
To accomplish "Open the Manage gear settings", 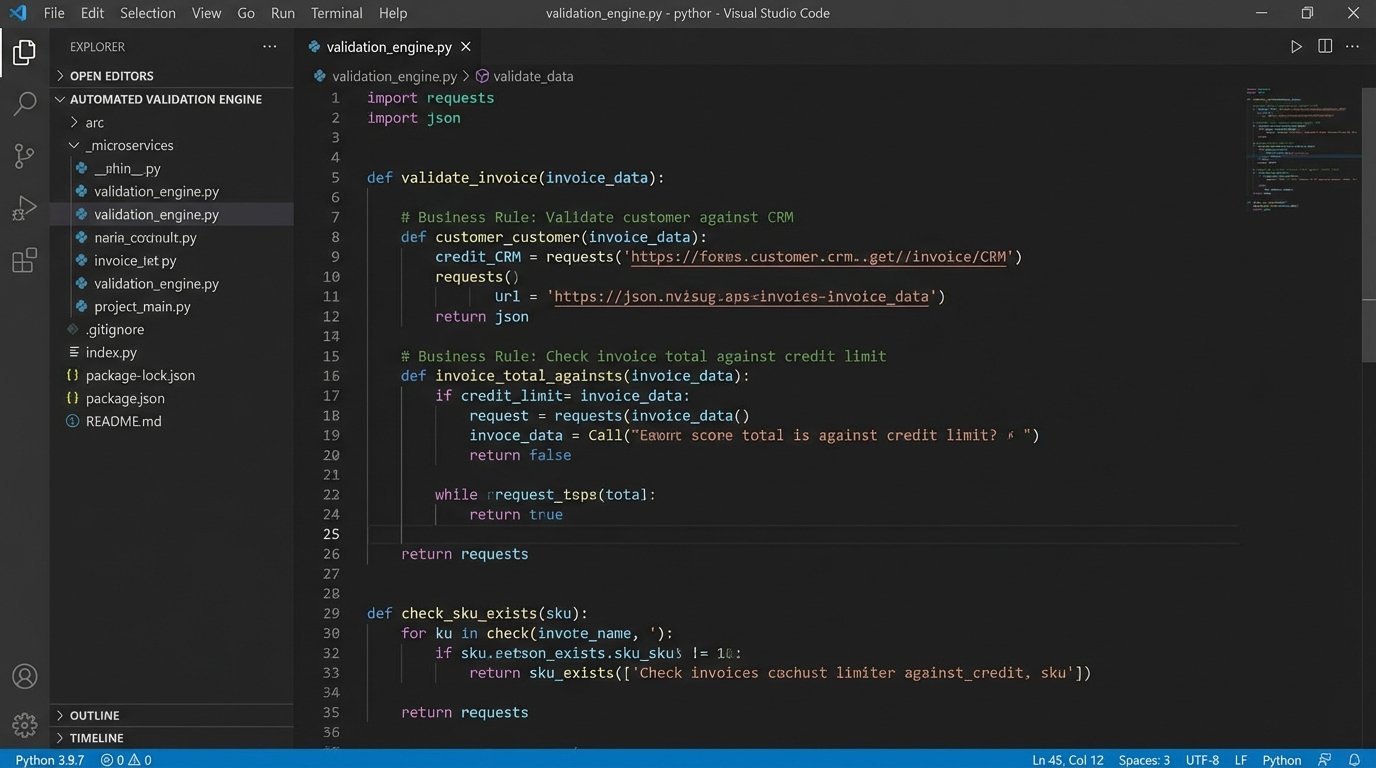I will pyautogui.click(x=24, y=725).
